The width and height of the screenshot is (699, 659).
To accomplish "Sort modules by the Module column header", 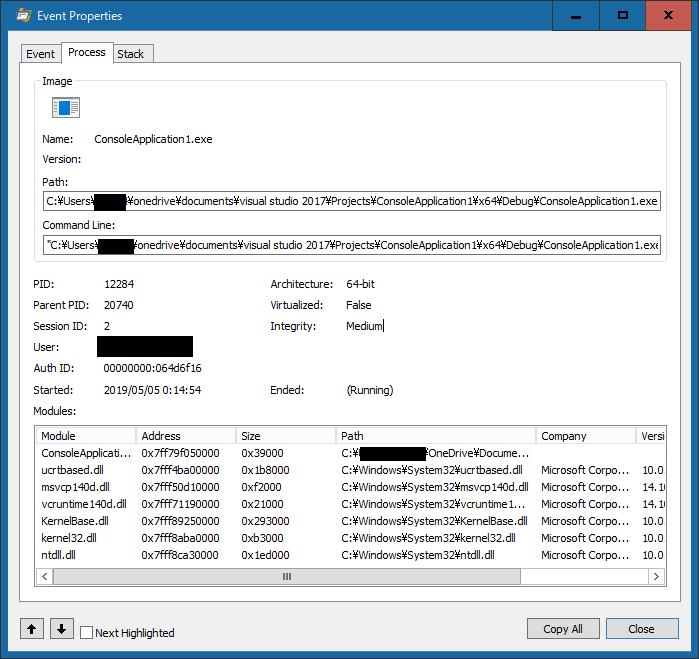I will click(x=86, y=436).
